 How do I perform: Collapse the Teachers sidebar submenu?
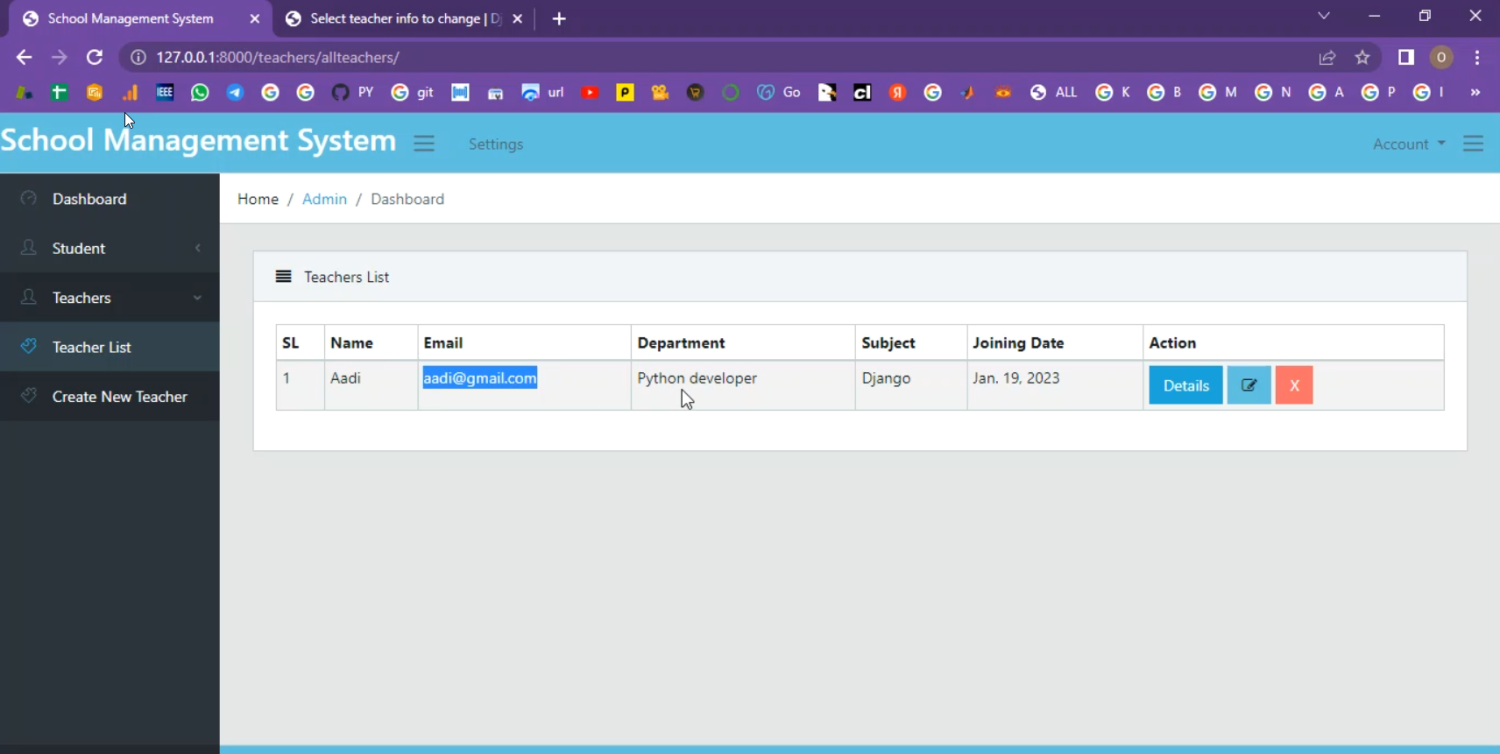click(x=110, y=298)
